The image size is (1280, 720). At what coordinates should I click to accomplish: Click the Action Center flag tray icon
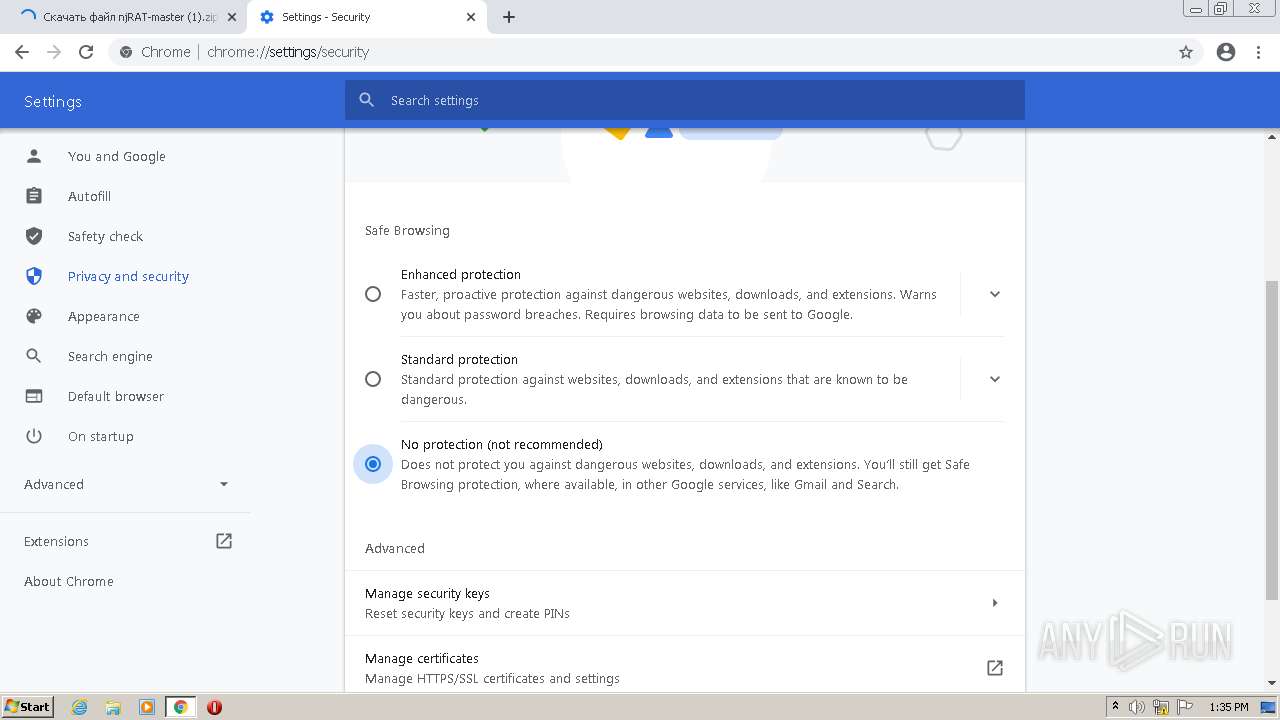[x=1185, y=707]
